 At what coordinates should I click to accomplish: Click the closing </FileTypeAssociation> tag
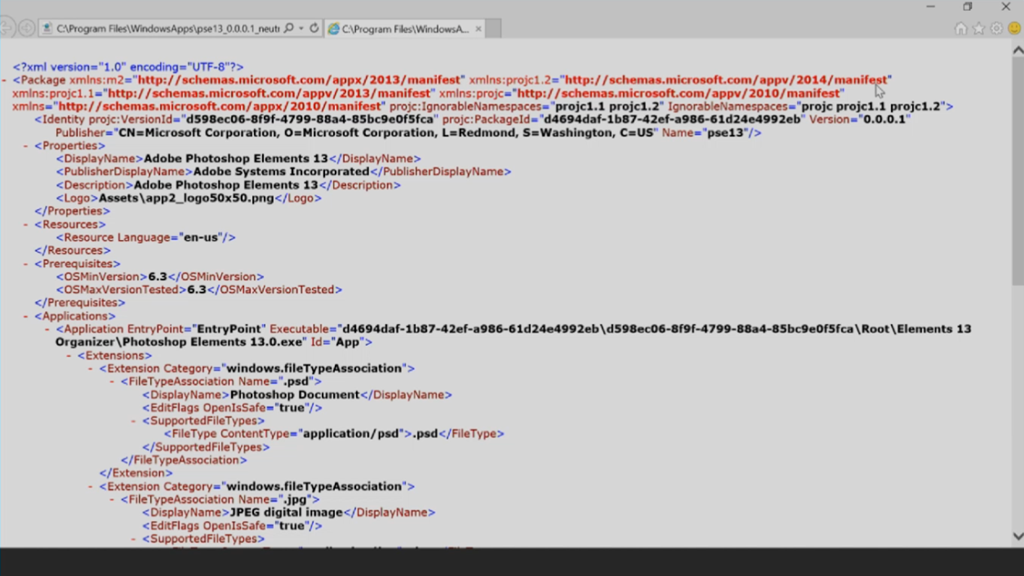click(x=184, y=460)
